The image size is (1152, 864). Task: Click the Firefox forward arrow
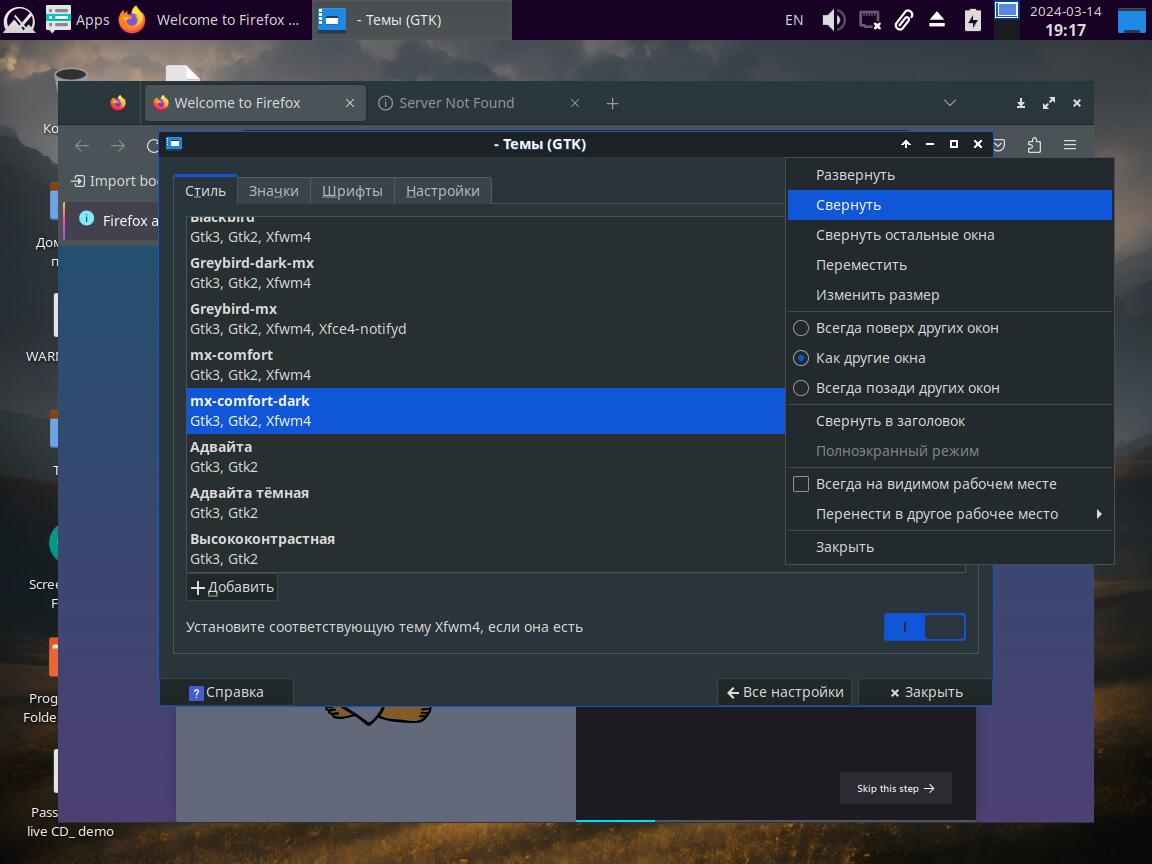pos(118,145)
